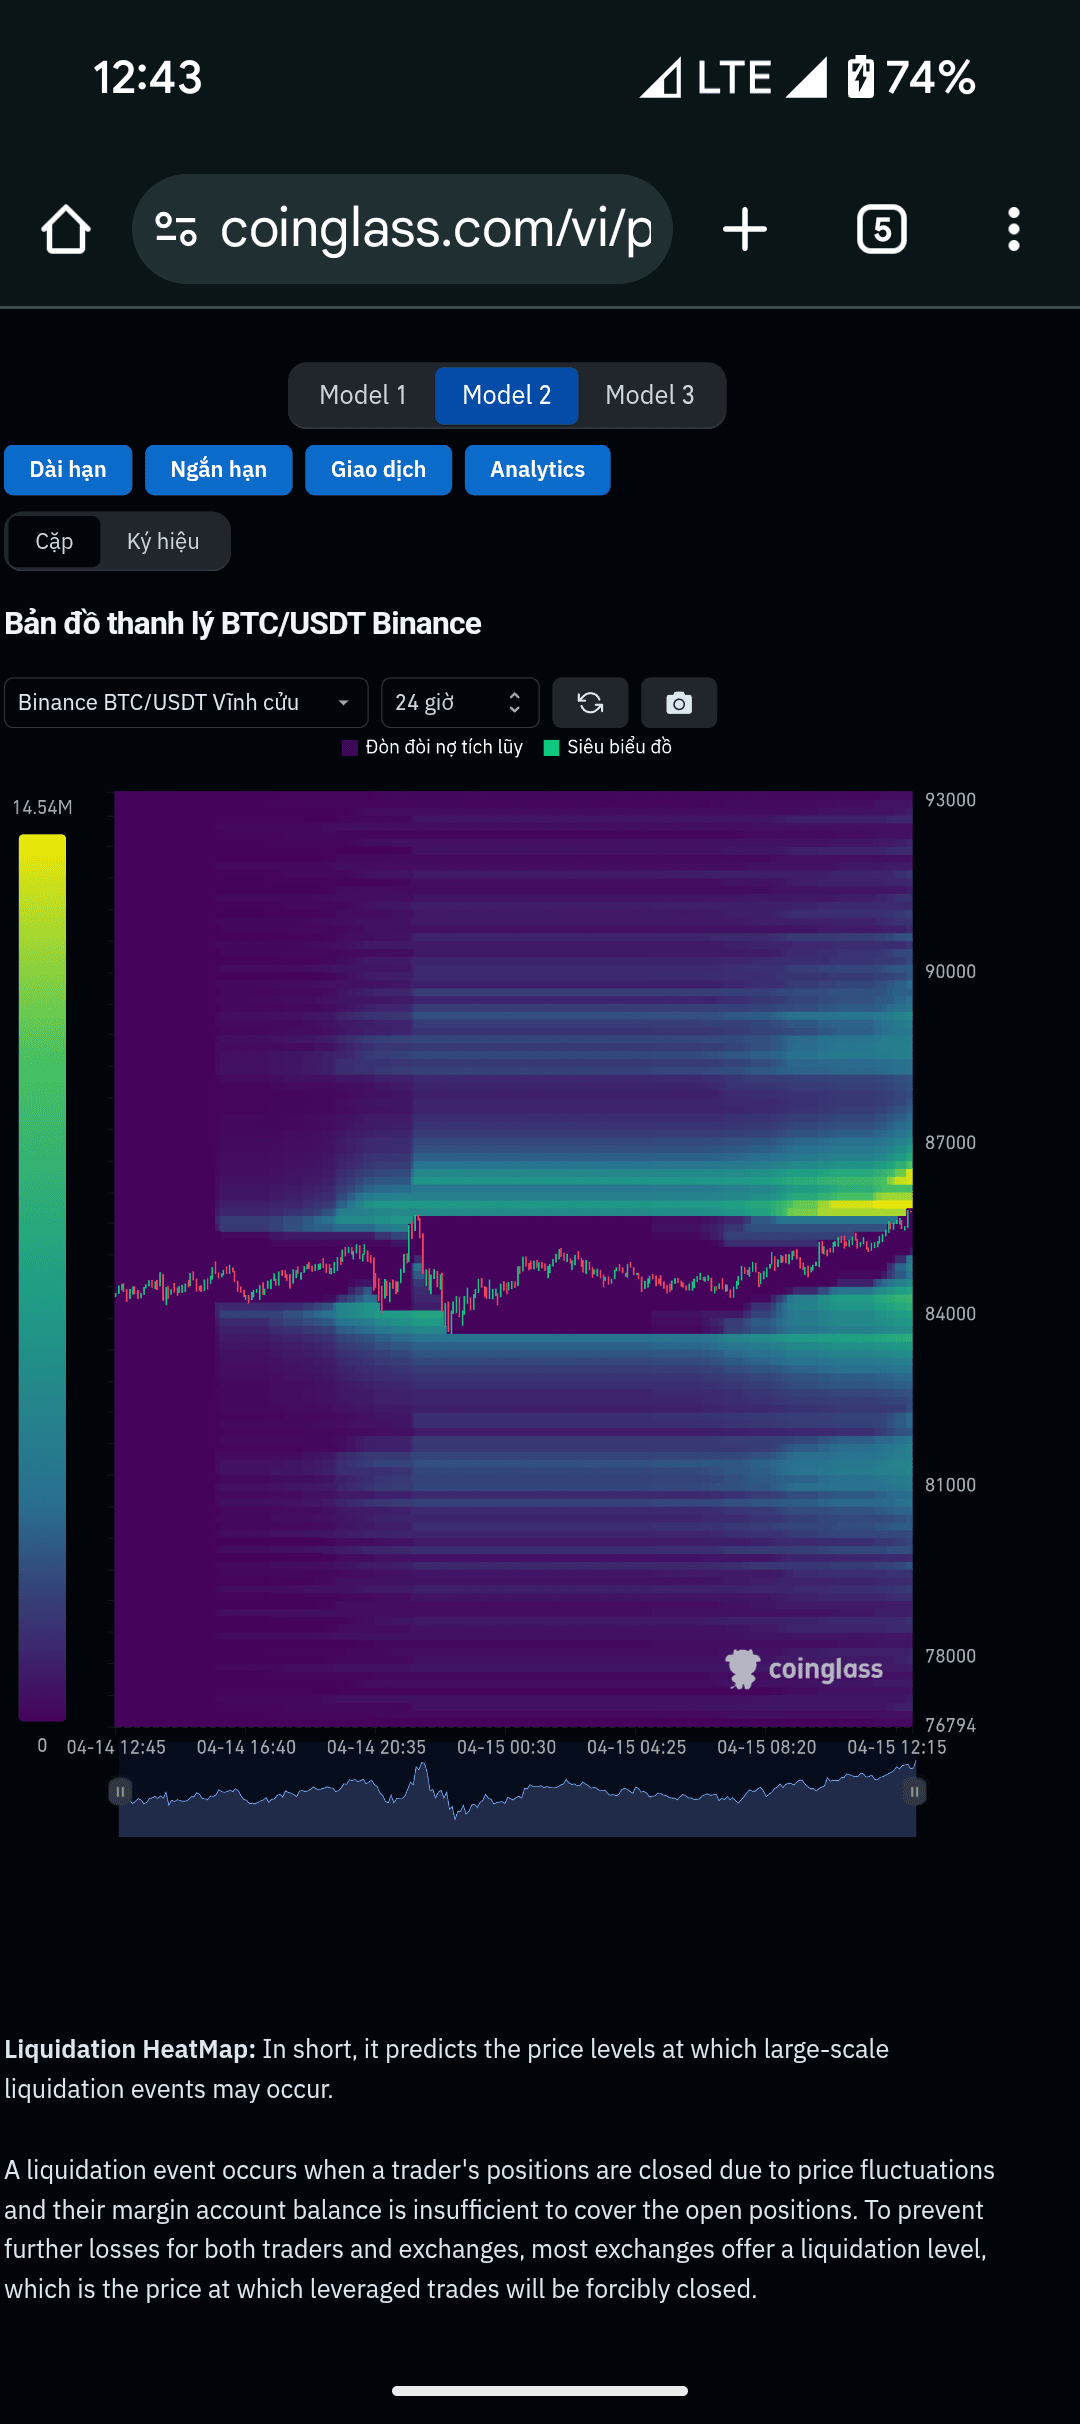The image size is (1080, 2424).
Task: Open the Ngắn hạn button
Action: pyautogui.click(x=218, y=470)
